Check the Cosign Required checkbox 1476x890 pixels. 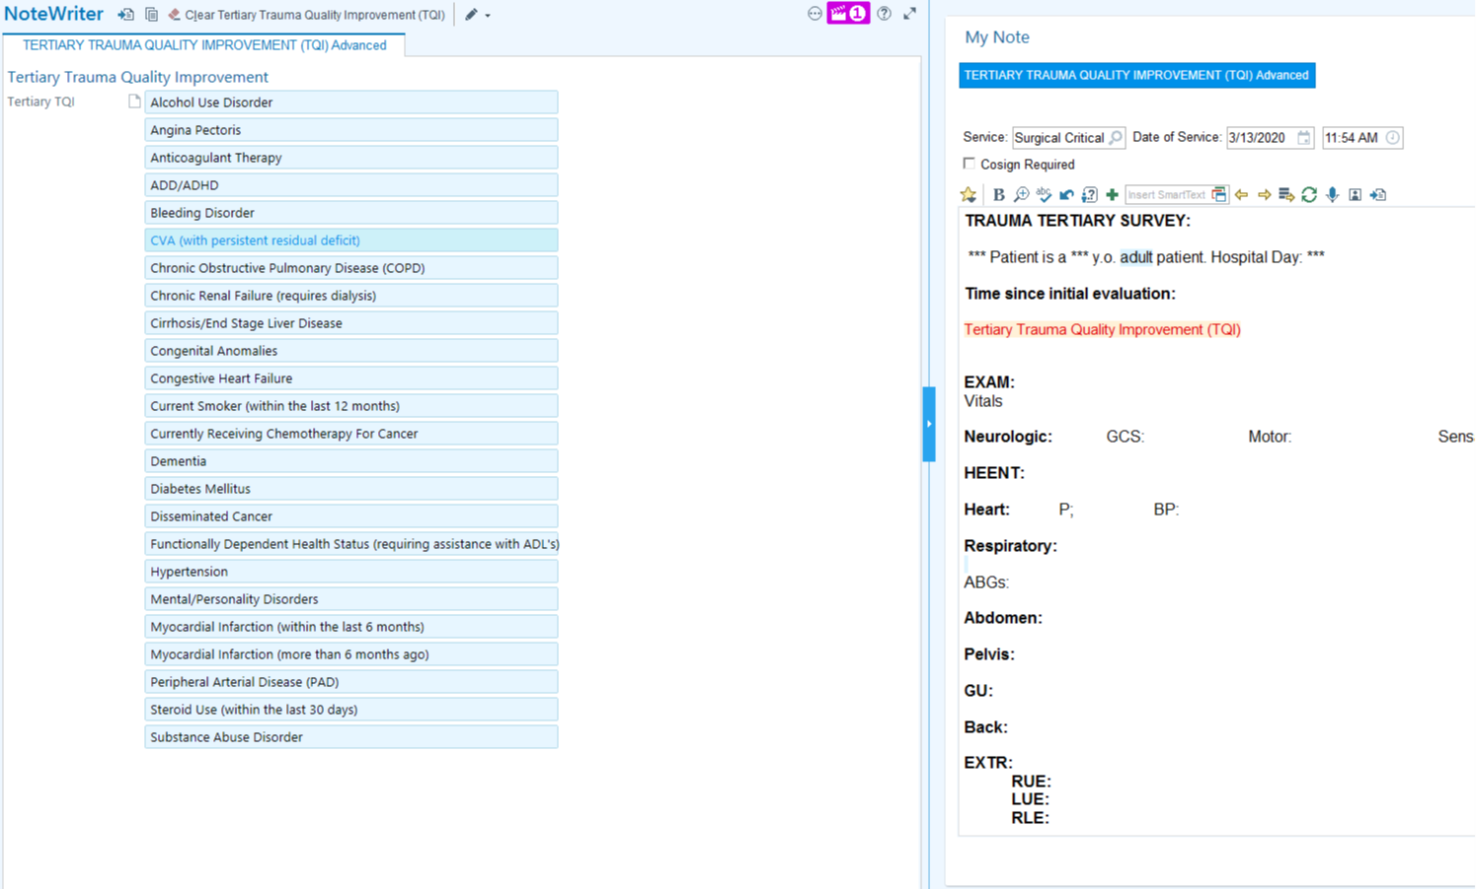(x=969, y=164)
